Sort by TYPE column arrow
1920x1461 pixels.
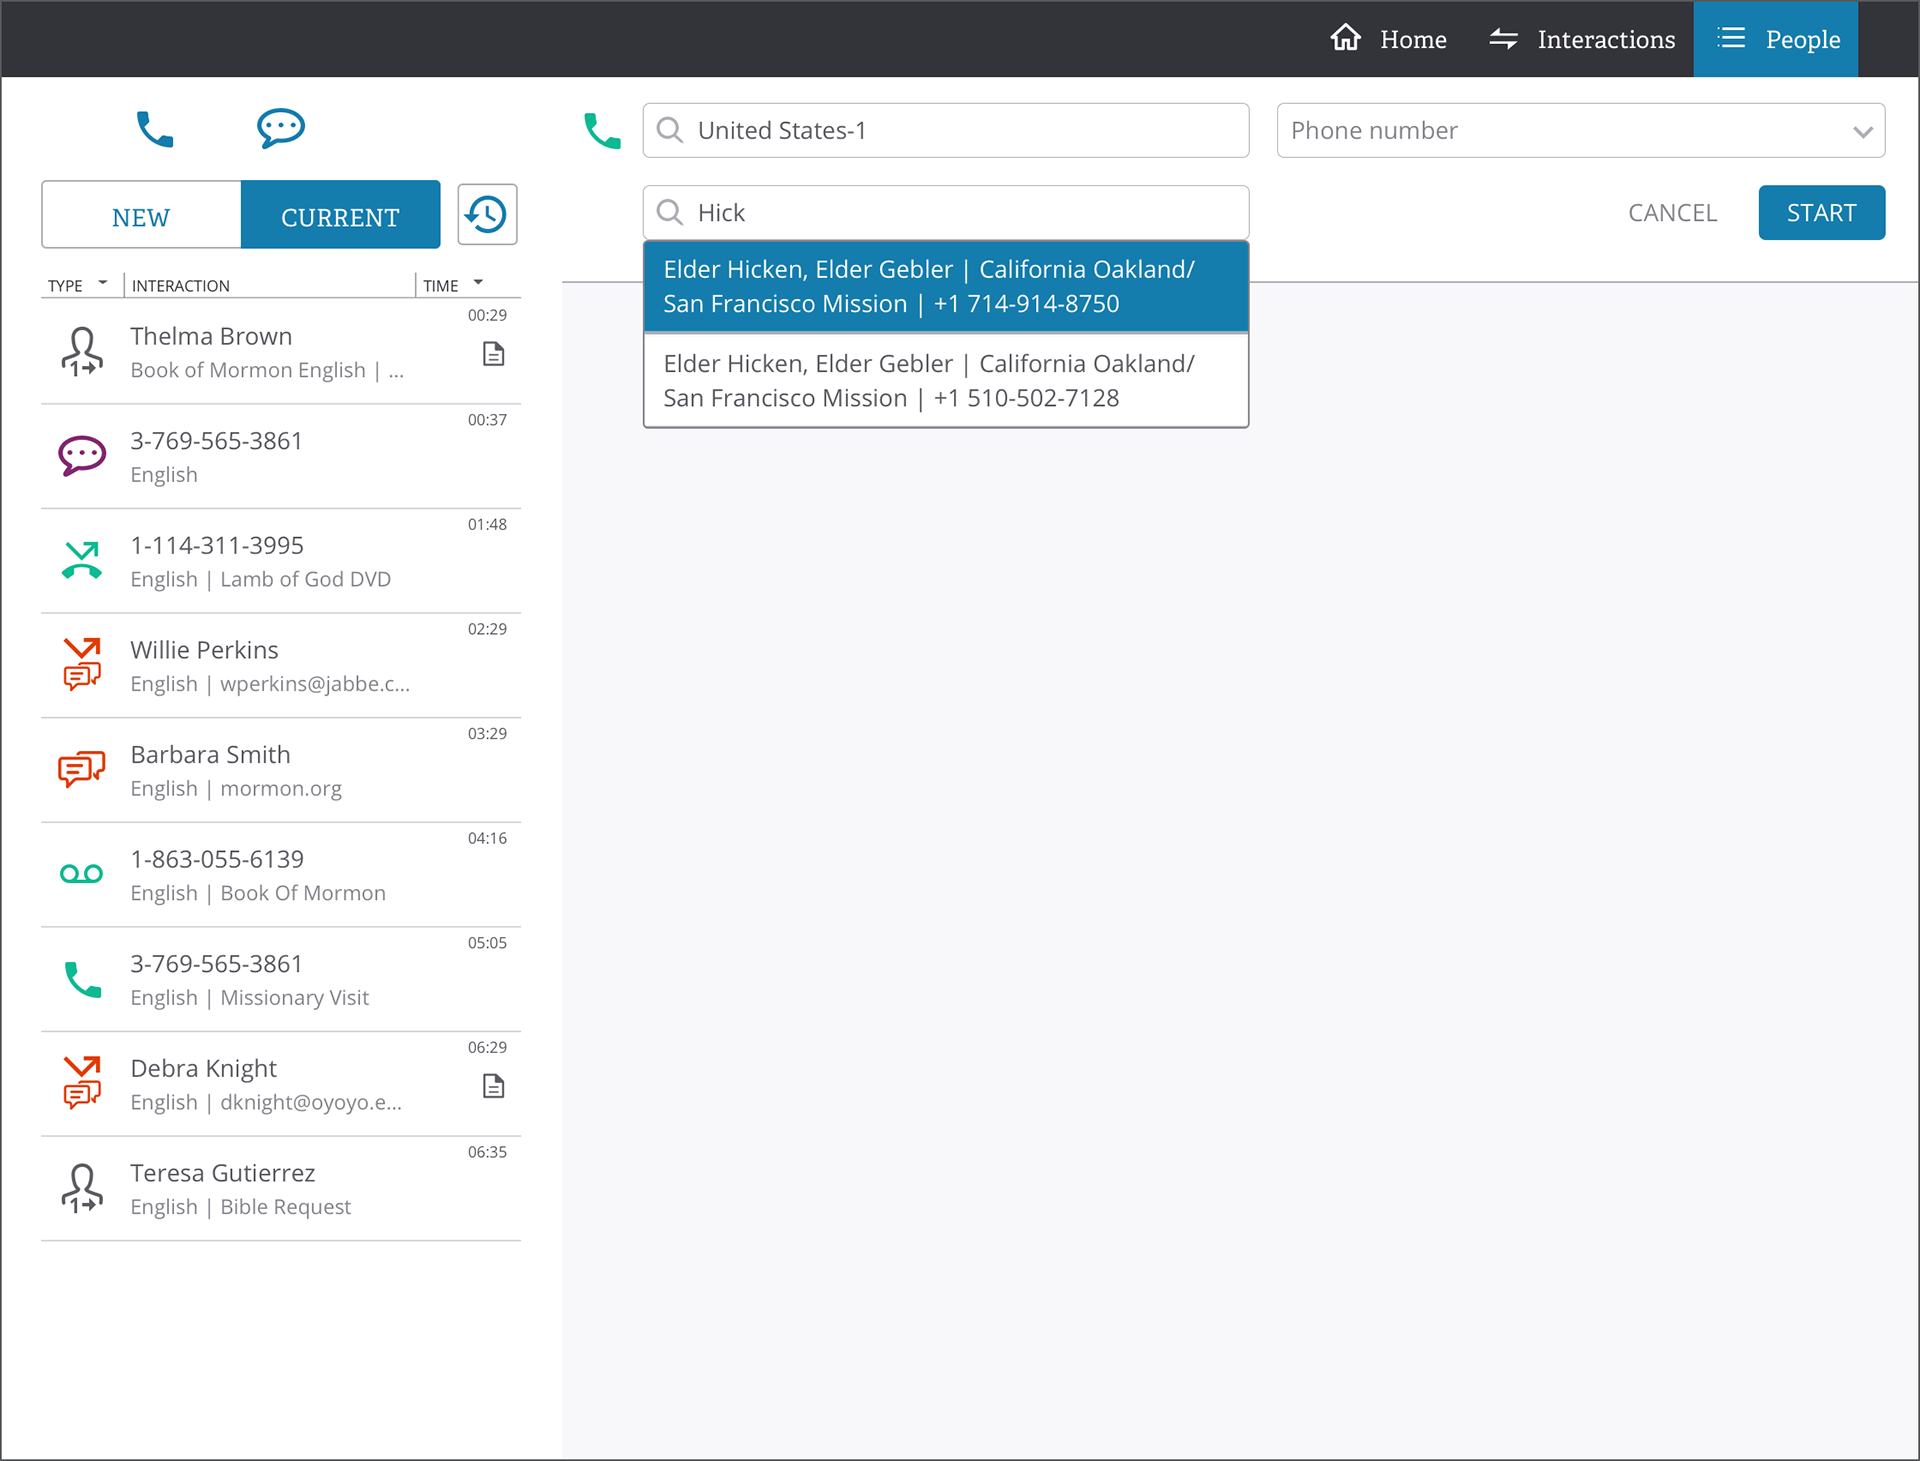pyautogui.click(x=102, y=283)
